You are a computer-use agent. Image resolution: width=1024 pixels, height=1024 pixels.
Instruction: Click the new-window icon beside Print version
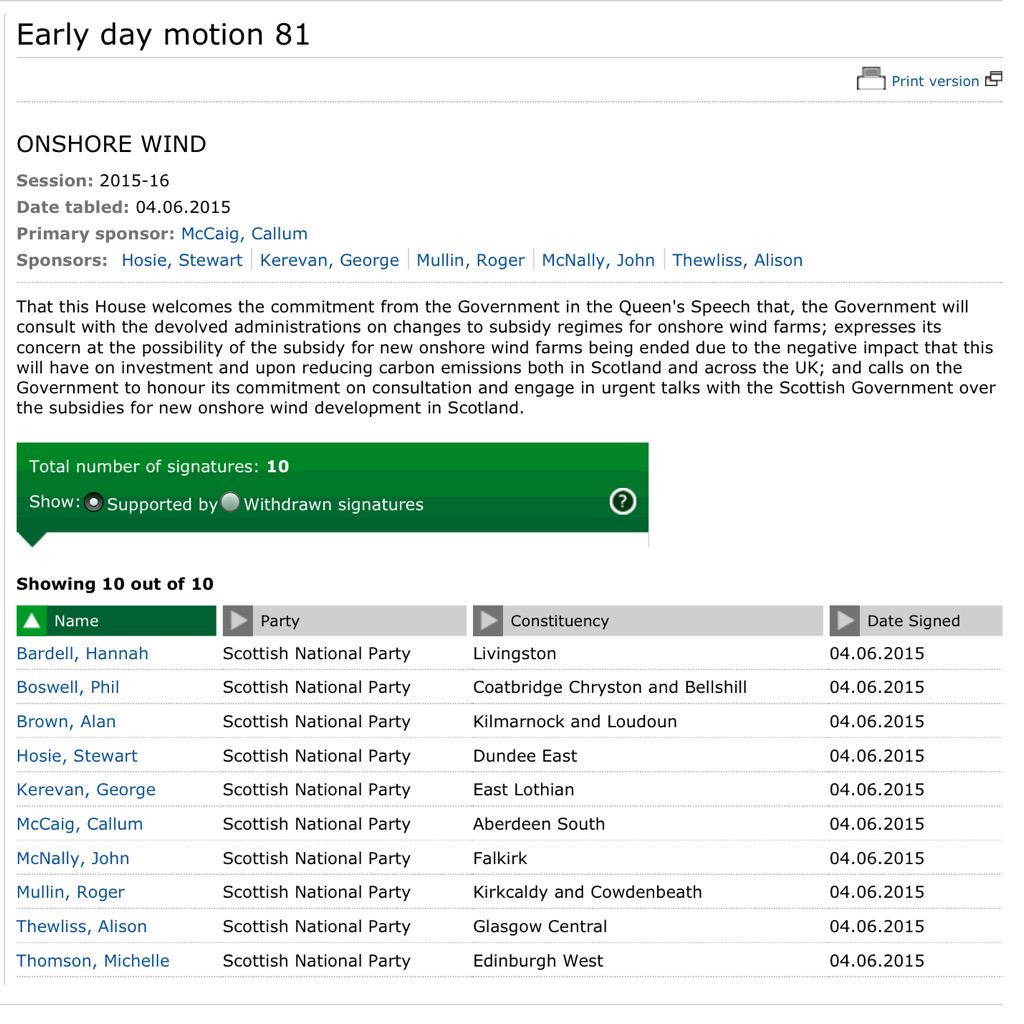993,79
